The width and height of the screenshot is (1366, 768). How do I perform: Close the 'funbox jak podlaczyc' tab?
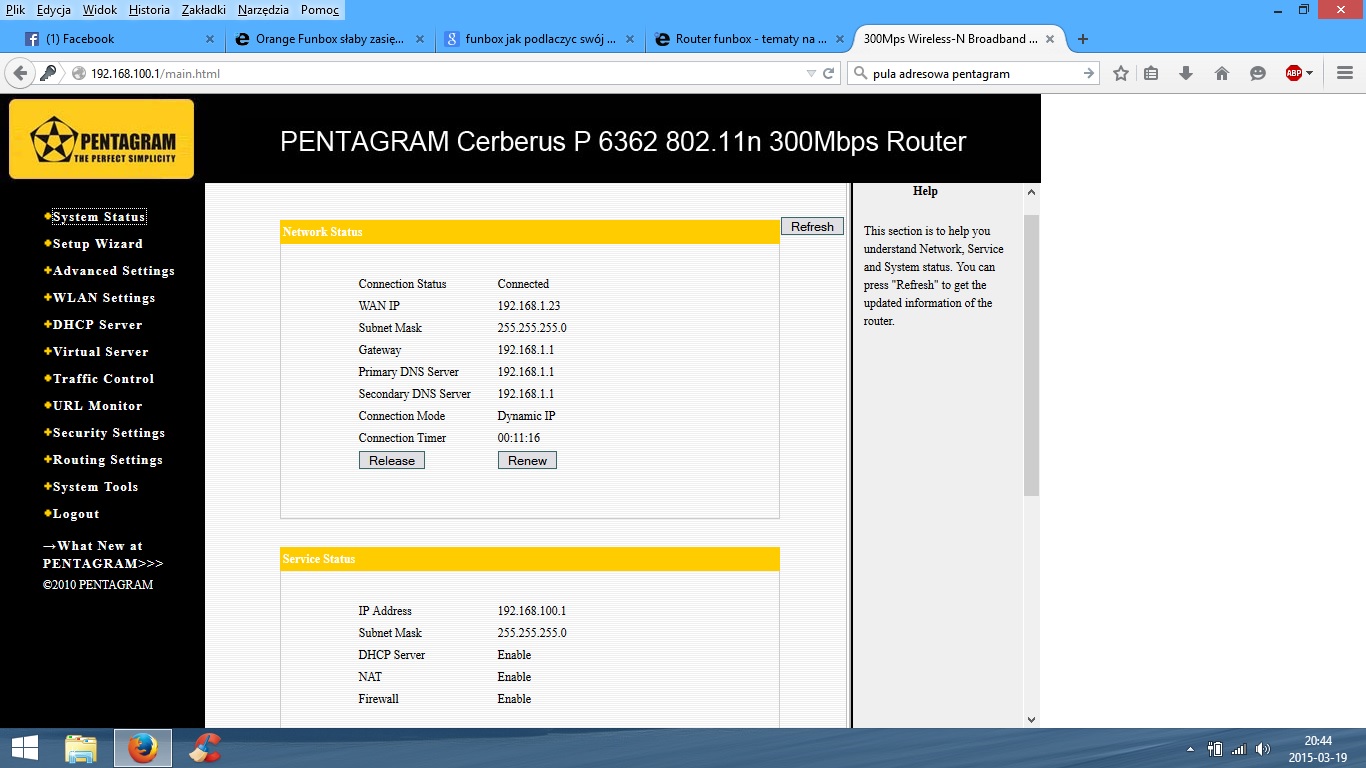pos(630,40)
